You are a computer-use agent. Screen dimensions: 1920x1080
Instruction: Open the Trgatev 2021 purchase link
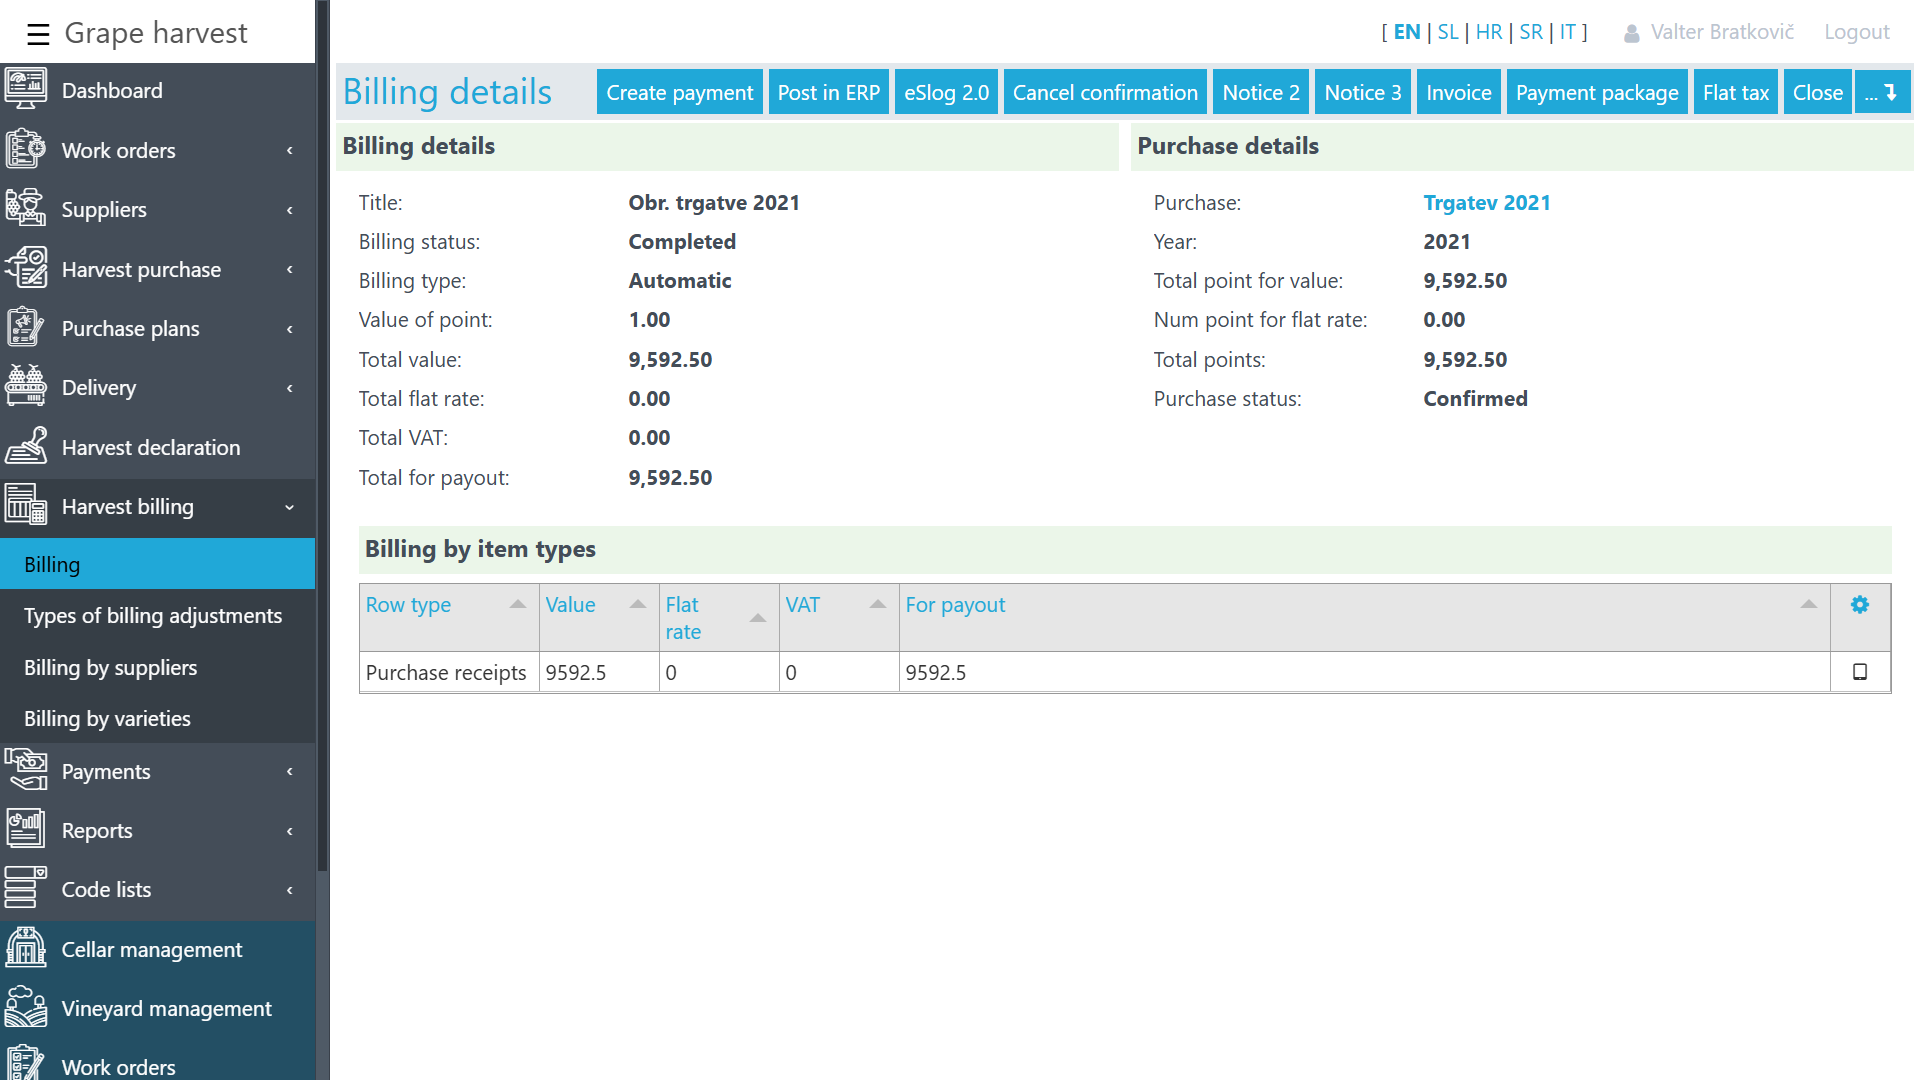coord(1486,203)
